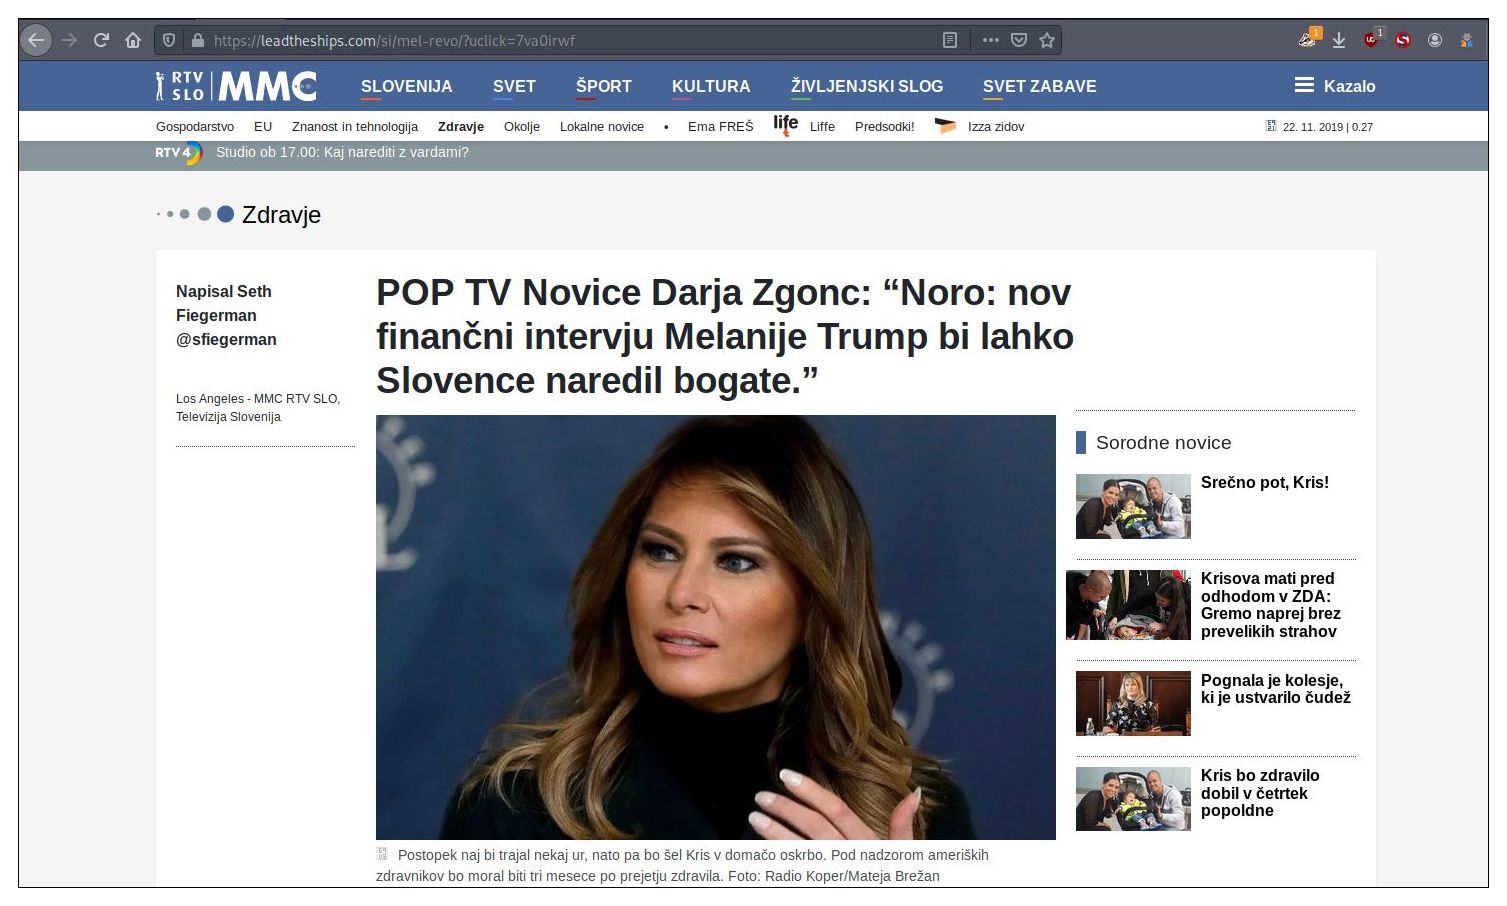Open the article headline about Melania Trump
Screen dimensions: 1507x906
click(725, 337)
